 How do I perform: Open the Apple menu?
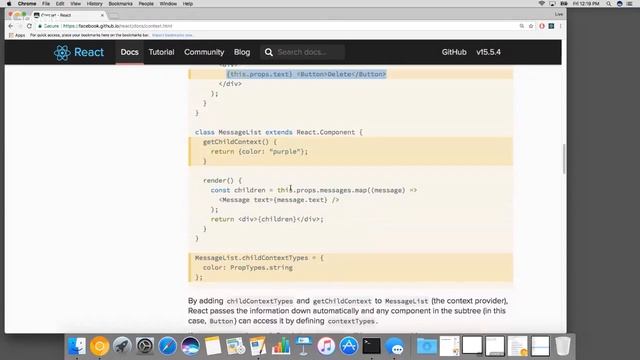point(9,4)
